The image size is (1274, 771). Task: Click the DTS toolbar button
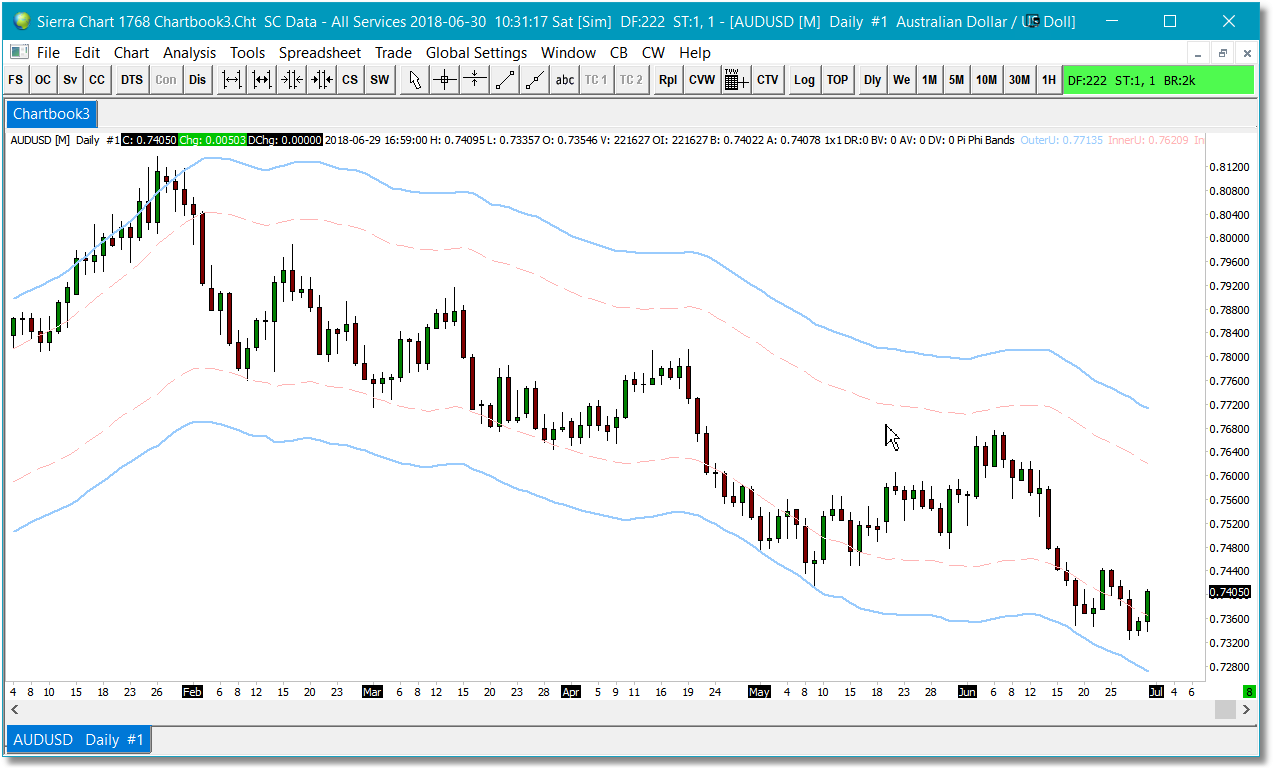pyautogui.click(x=132, y=80)
